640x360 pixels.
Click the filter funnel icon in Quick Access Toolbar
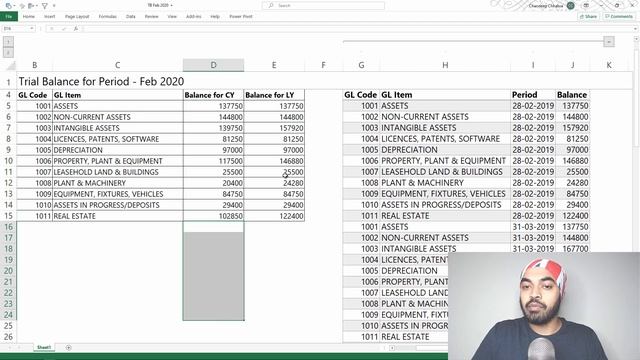pos(44,6)
